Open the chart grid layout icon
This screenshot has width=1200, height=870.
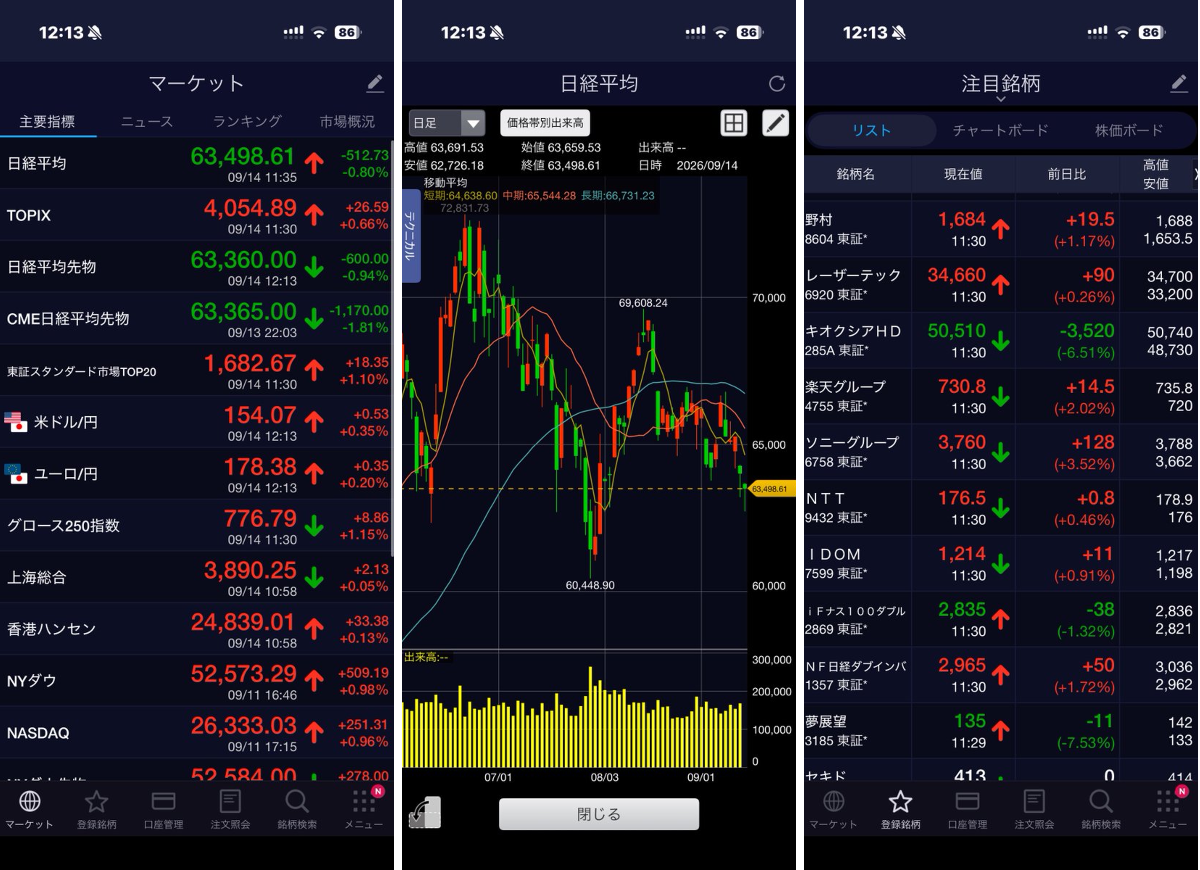[734, 123]
